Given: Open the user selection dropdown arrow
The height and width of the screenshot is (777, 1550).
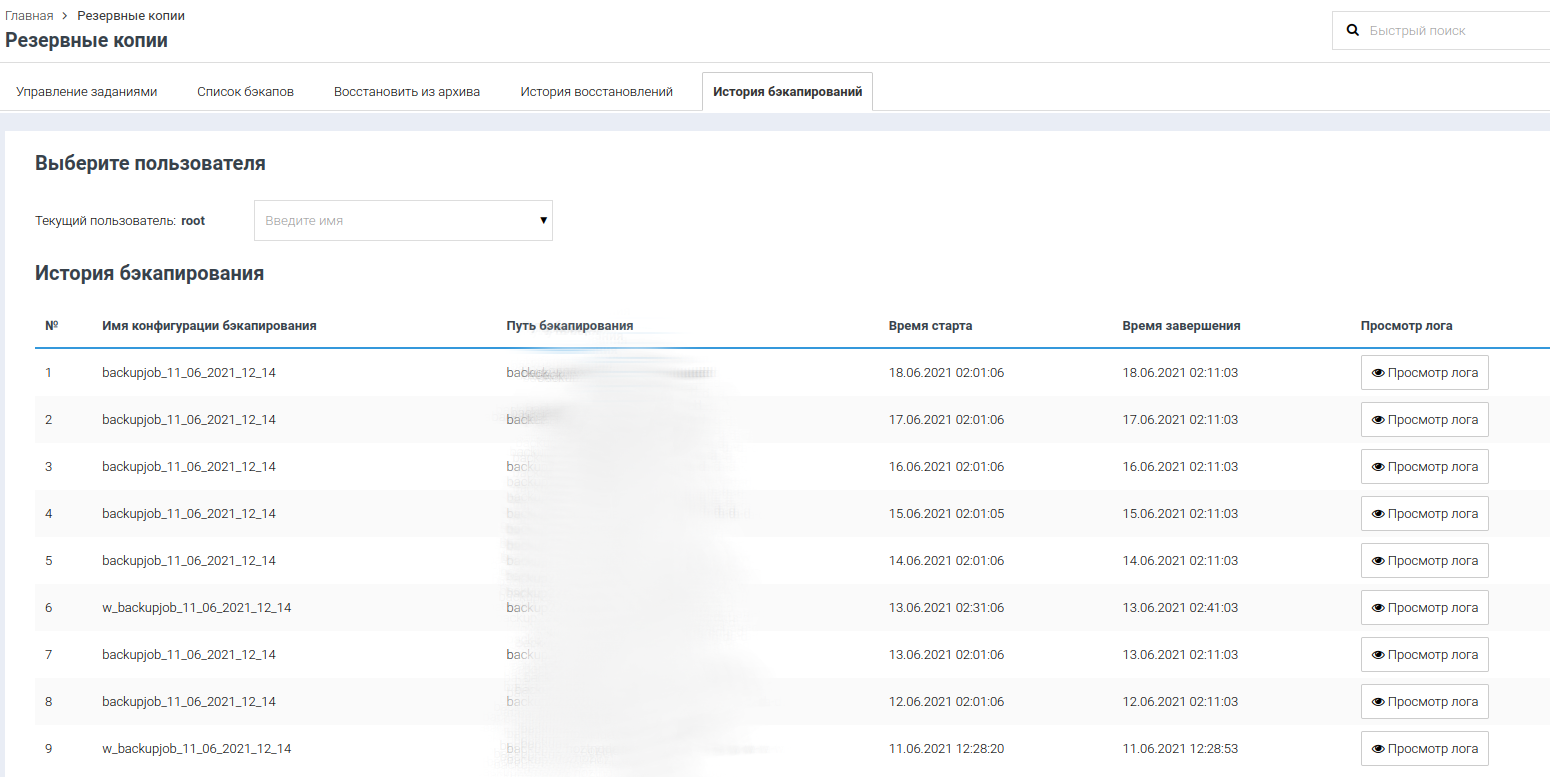Looking at the screenshot, I should 543,220.
